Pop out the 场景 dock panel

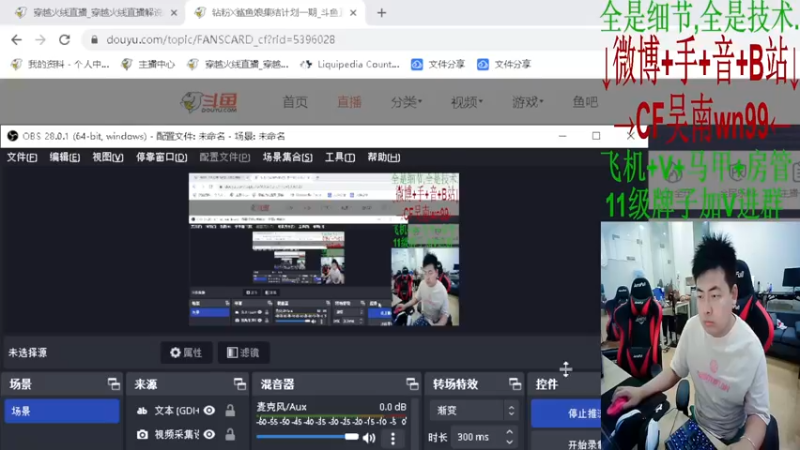point(114,384)
